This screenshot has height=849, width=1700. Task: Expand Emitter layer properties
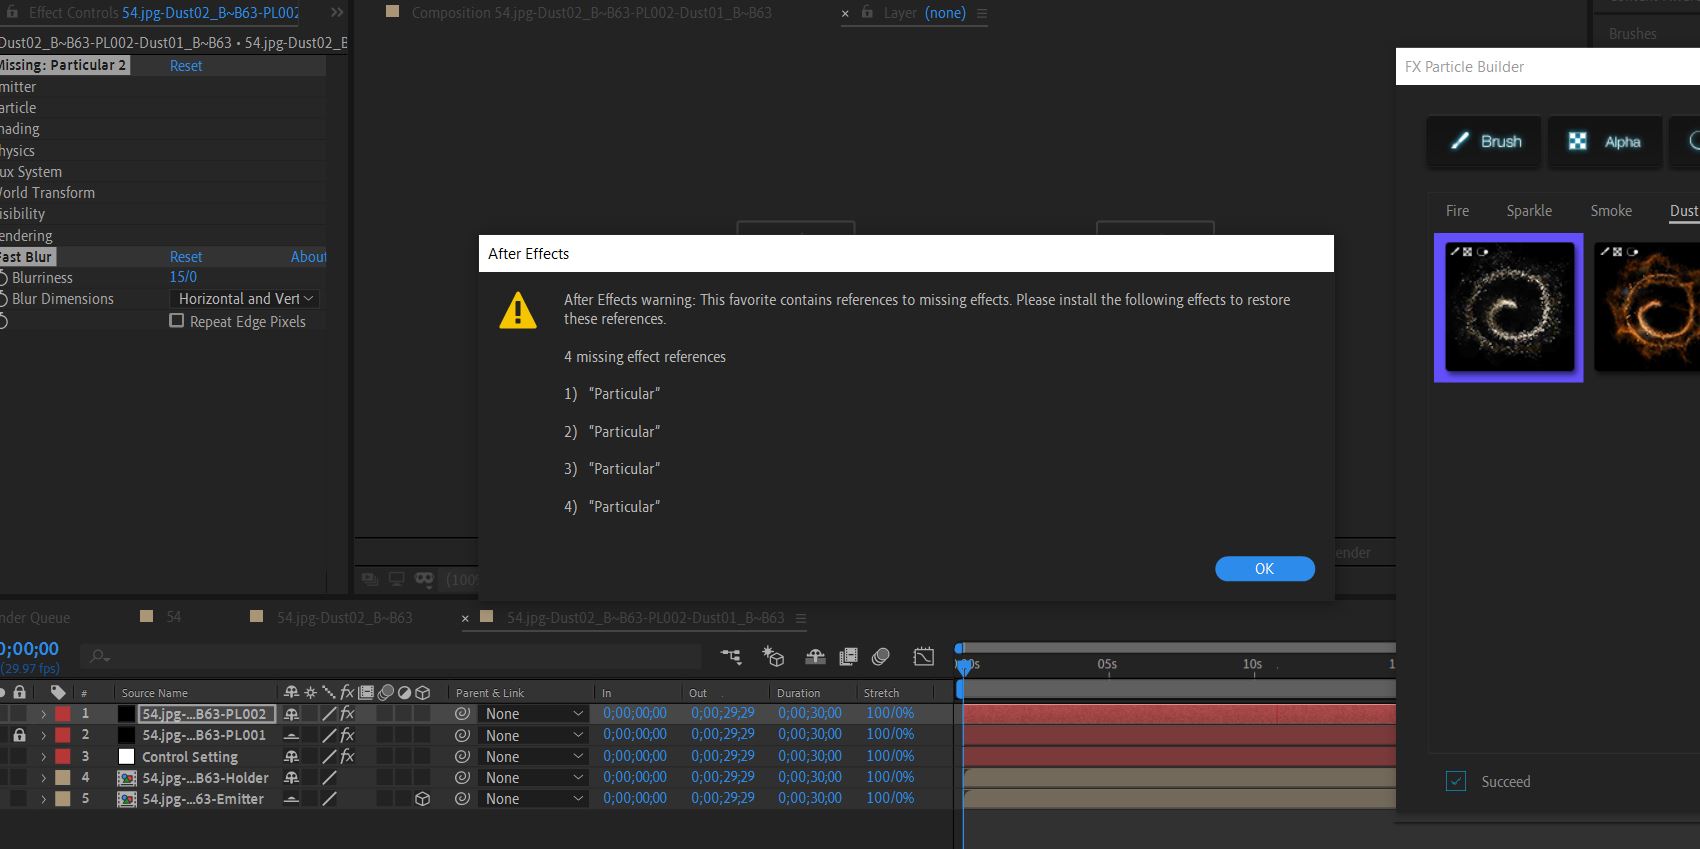coord(43,799)
